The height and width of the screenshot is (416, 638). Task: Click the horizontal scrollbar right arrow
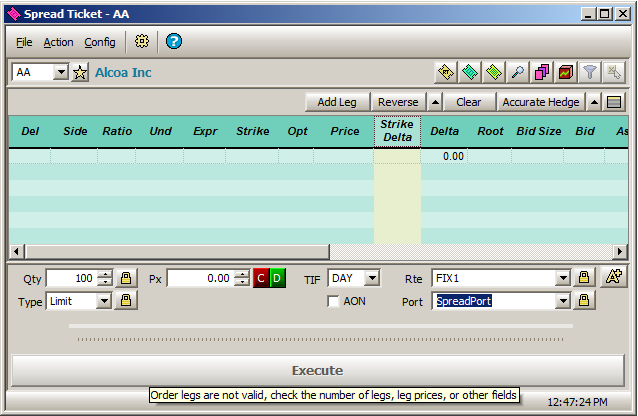620,252
